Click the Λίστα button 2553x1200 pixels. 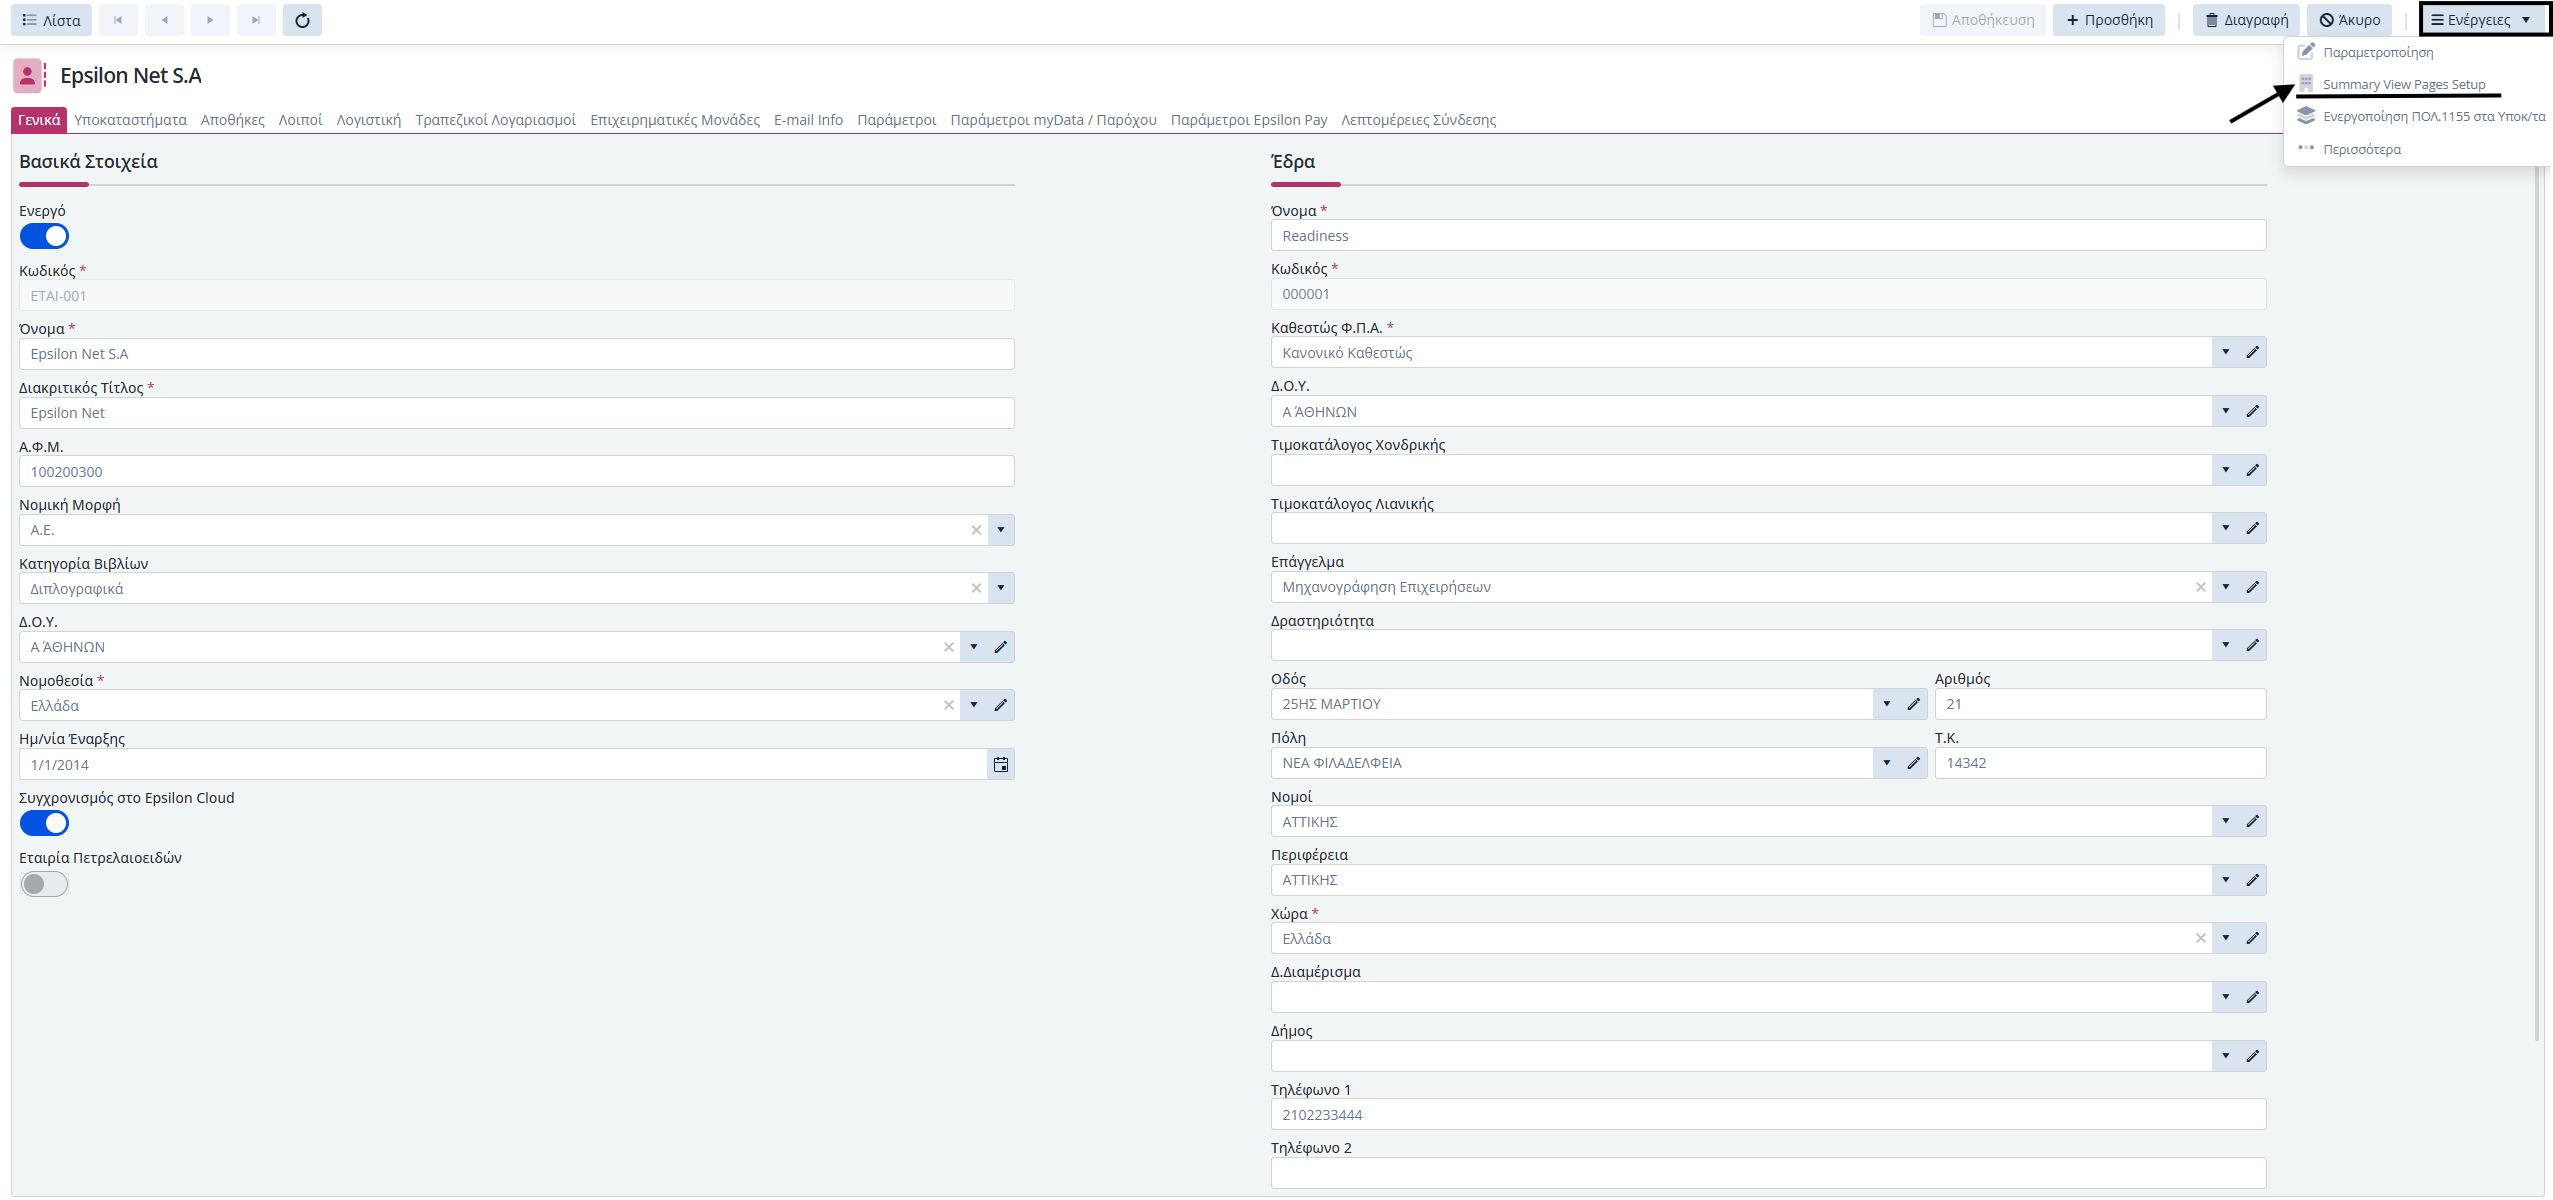click(51, 20)
